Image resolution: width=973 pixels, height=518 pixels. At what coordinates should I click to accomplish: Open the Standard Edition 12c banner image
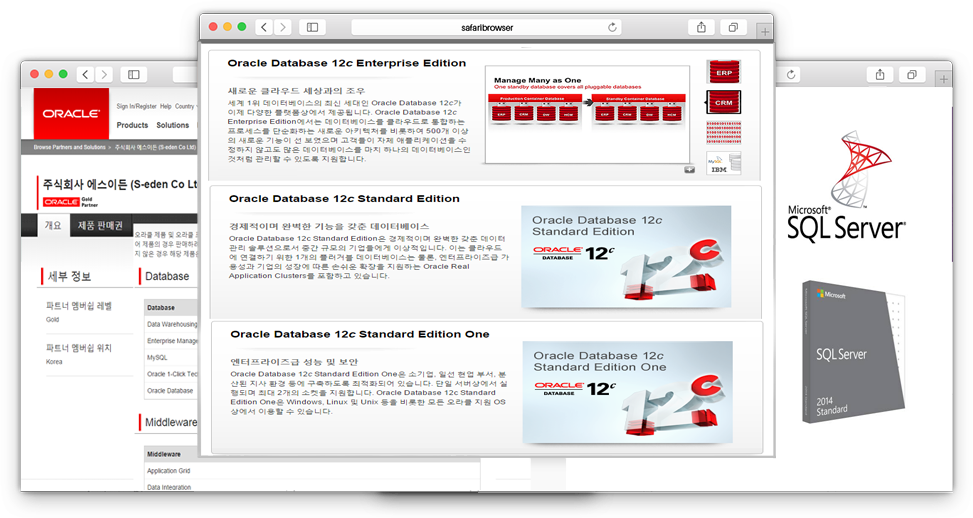(x=626, y=257)
